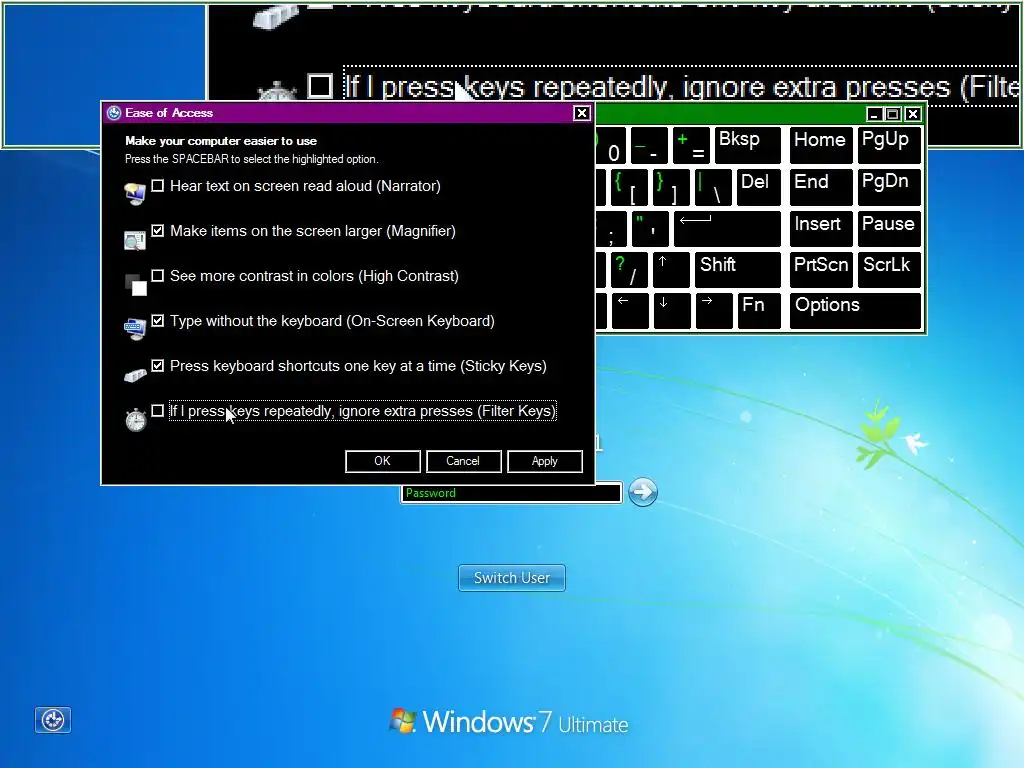Click the High Contrast icon

tap(135, 284)
